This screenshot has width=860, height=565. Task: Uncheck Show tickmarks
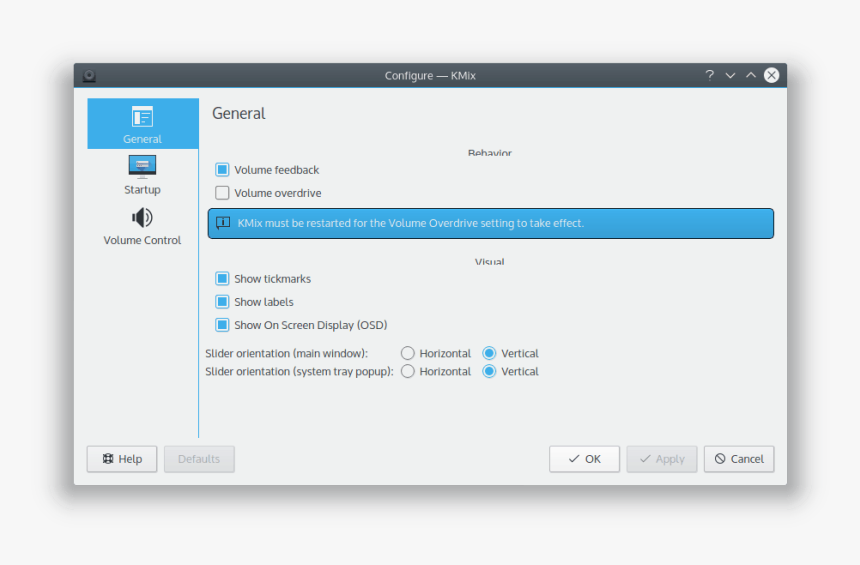[222, 279]
